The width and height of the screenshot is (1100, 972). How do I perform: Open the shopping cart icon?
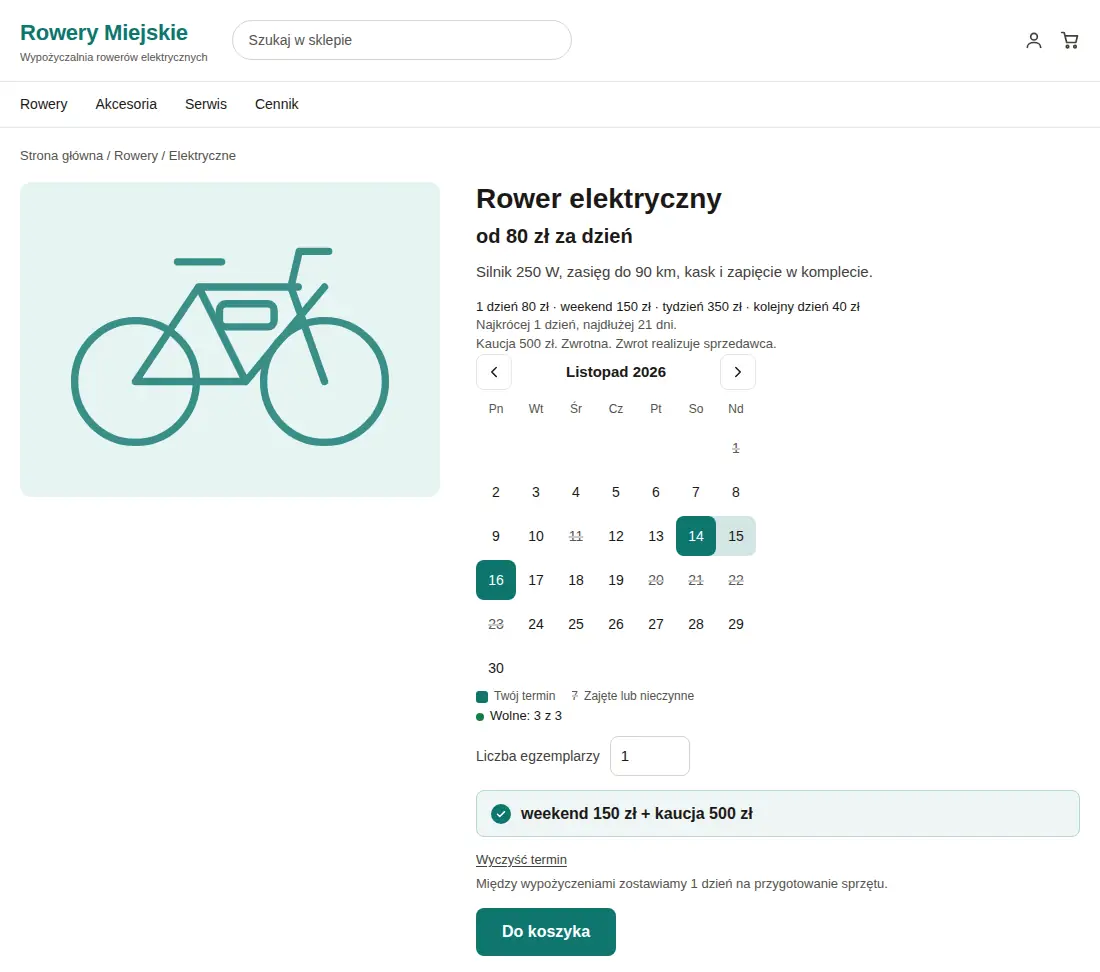[1070, 40]
